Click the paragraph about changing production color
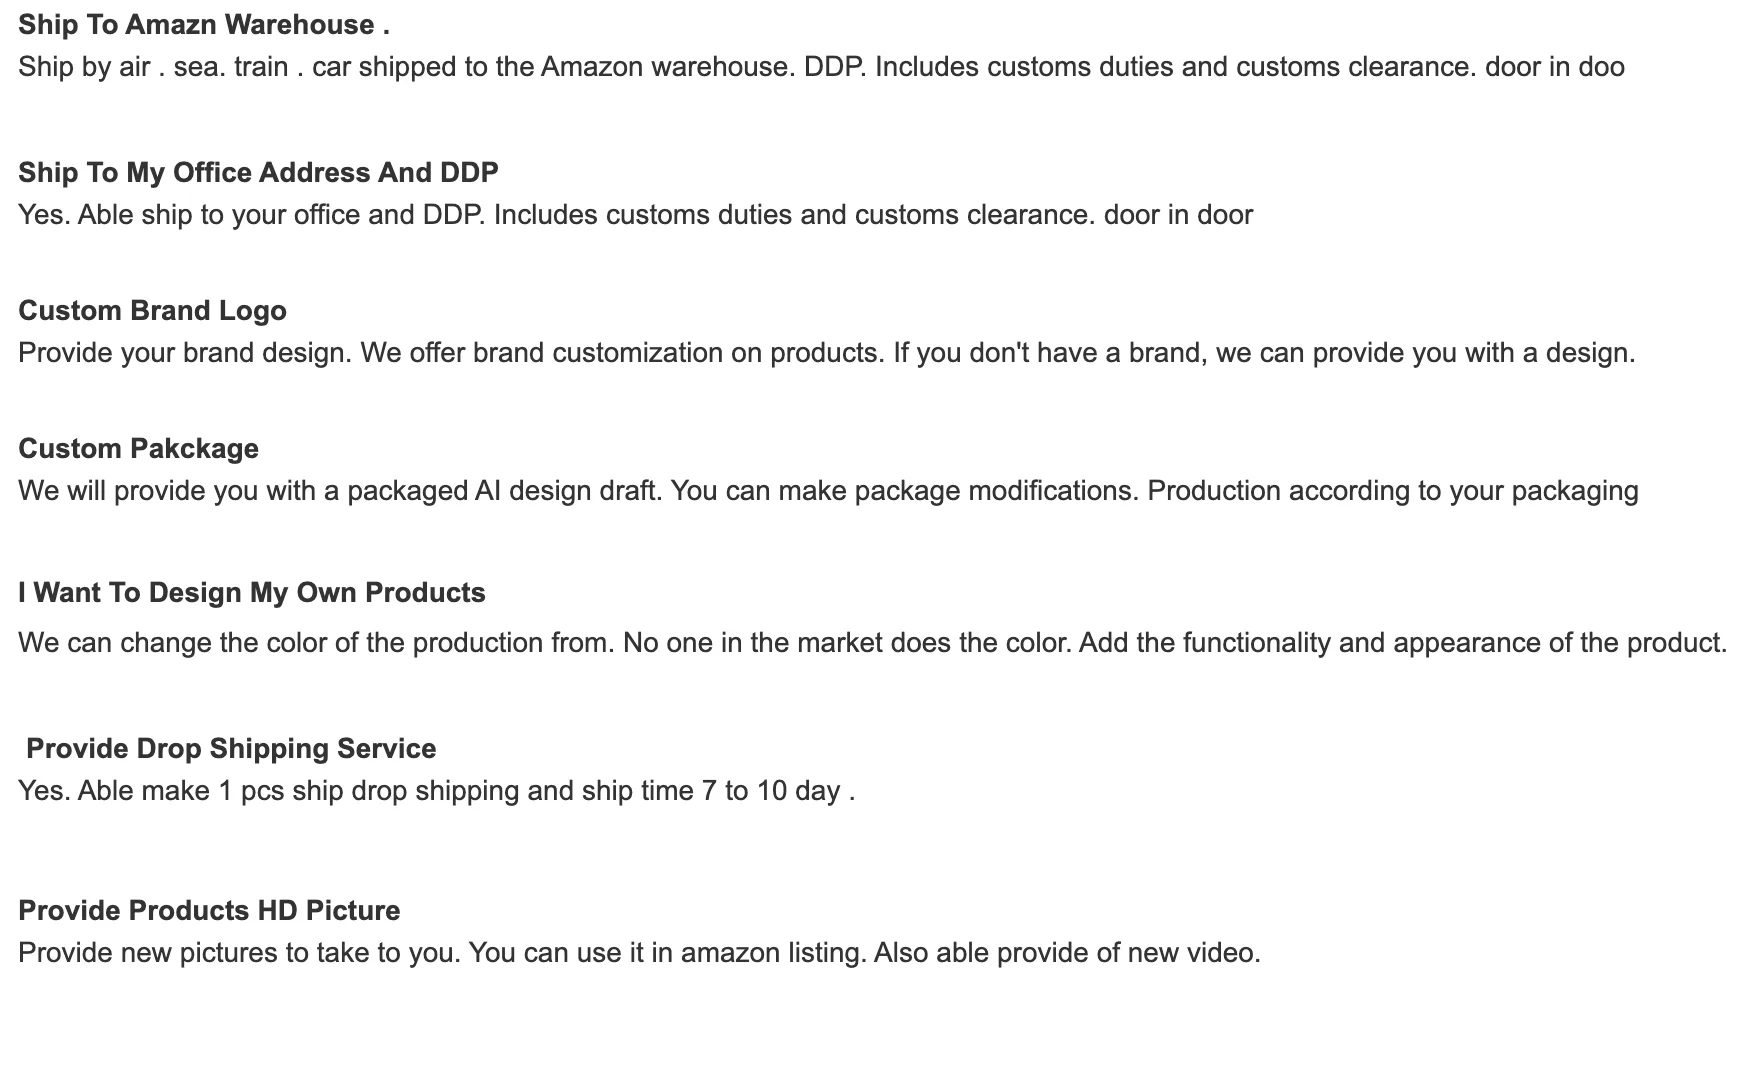 pos(314,642)
